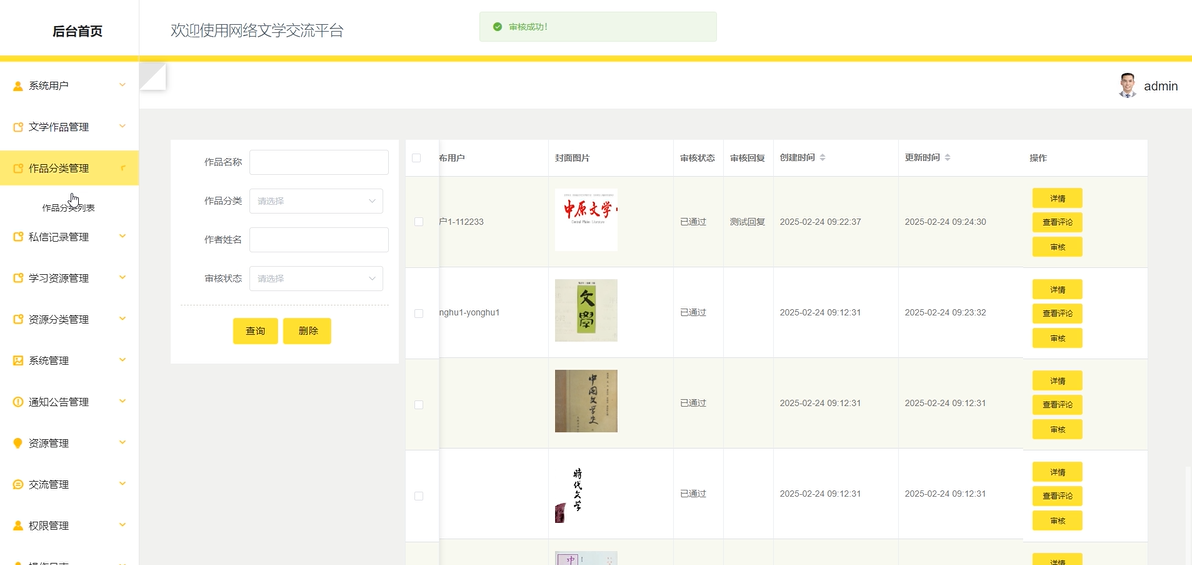The height and width of the screenshot is (565, 1192).
Task: Select 权限管理 menu label
Action: pyautogui.click(x=49, y=525)
